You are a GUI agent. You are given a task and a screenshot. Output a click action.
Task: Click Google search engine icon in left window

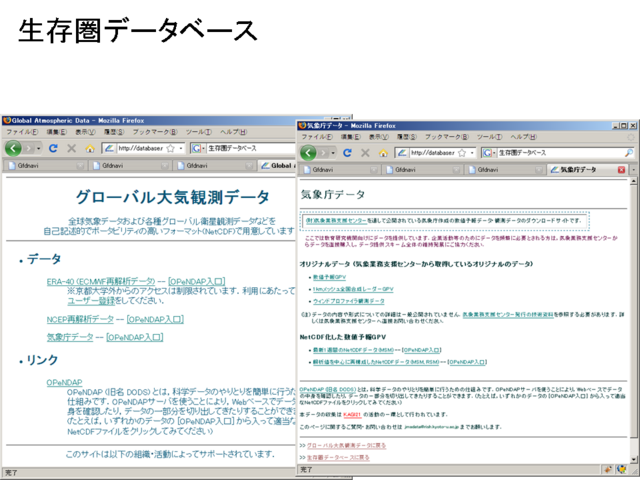tap(196, 148)
